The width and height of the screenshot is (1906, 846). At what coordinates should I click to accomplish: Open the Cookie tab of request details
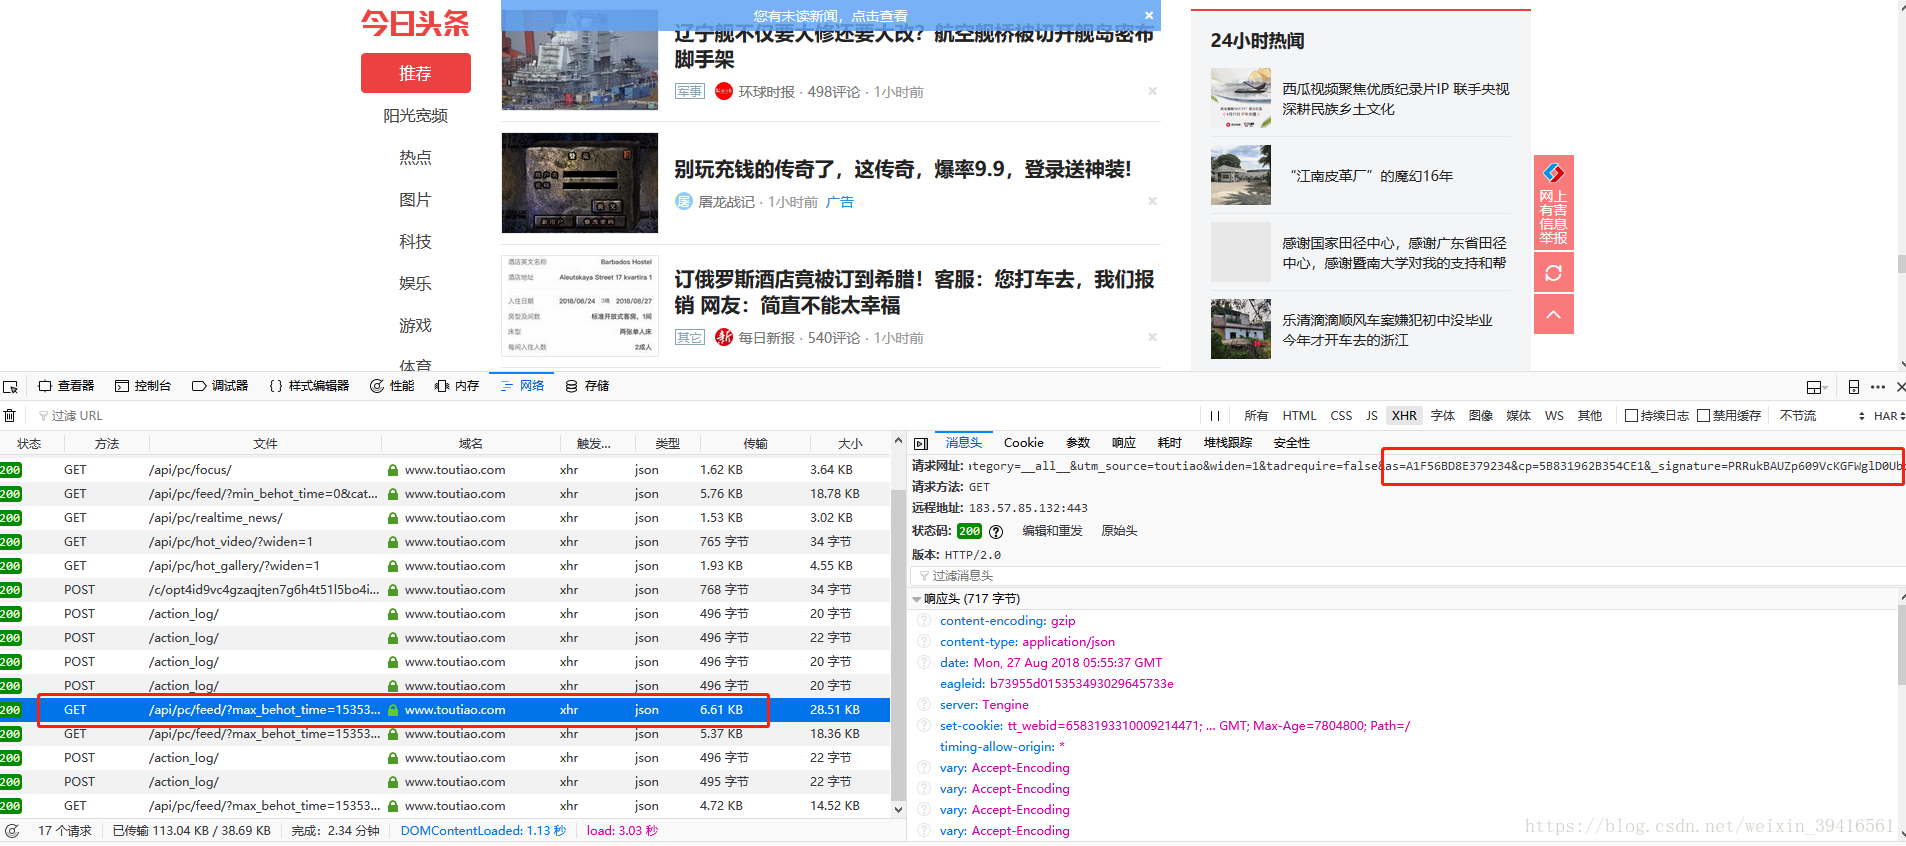pyautogui.click(x=1023, y=443)
